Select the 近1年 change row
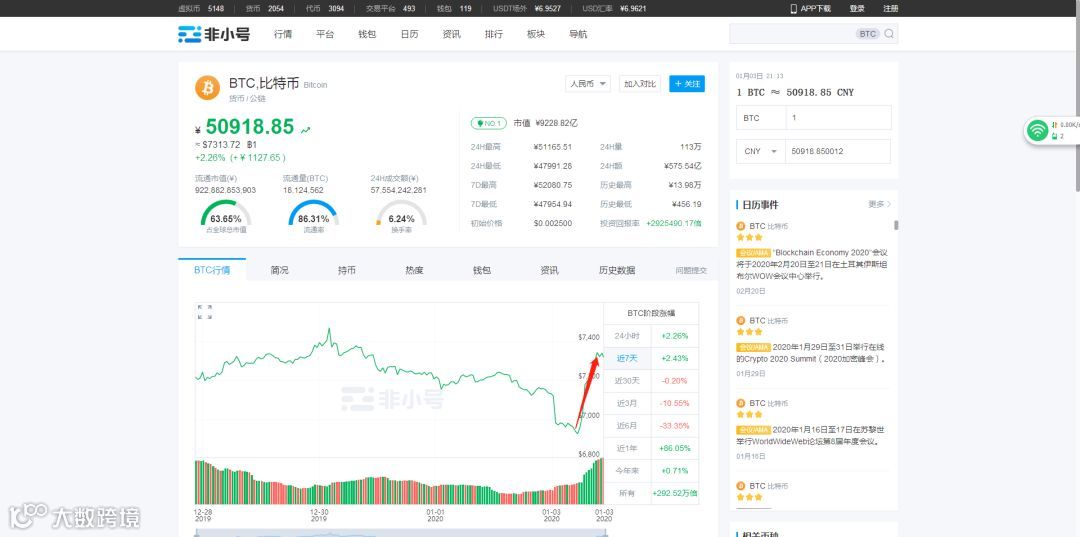The height and width of the screenshot is (537, 1080). click(x=651, y=448)
